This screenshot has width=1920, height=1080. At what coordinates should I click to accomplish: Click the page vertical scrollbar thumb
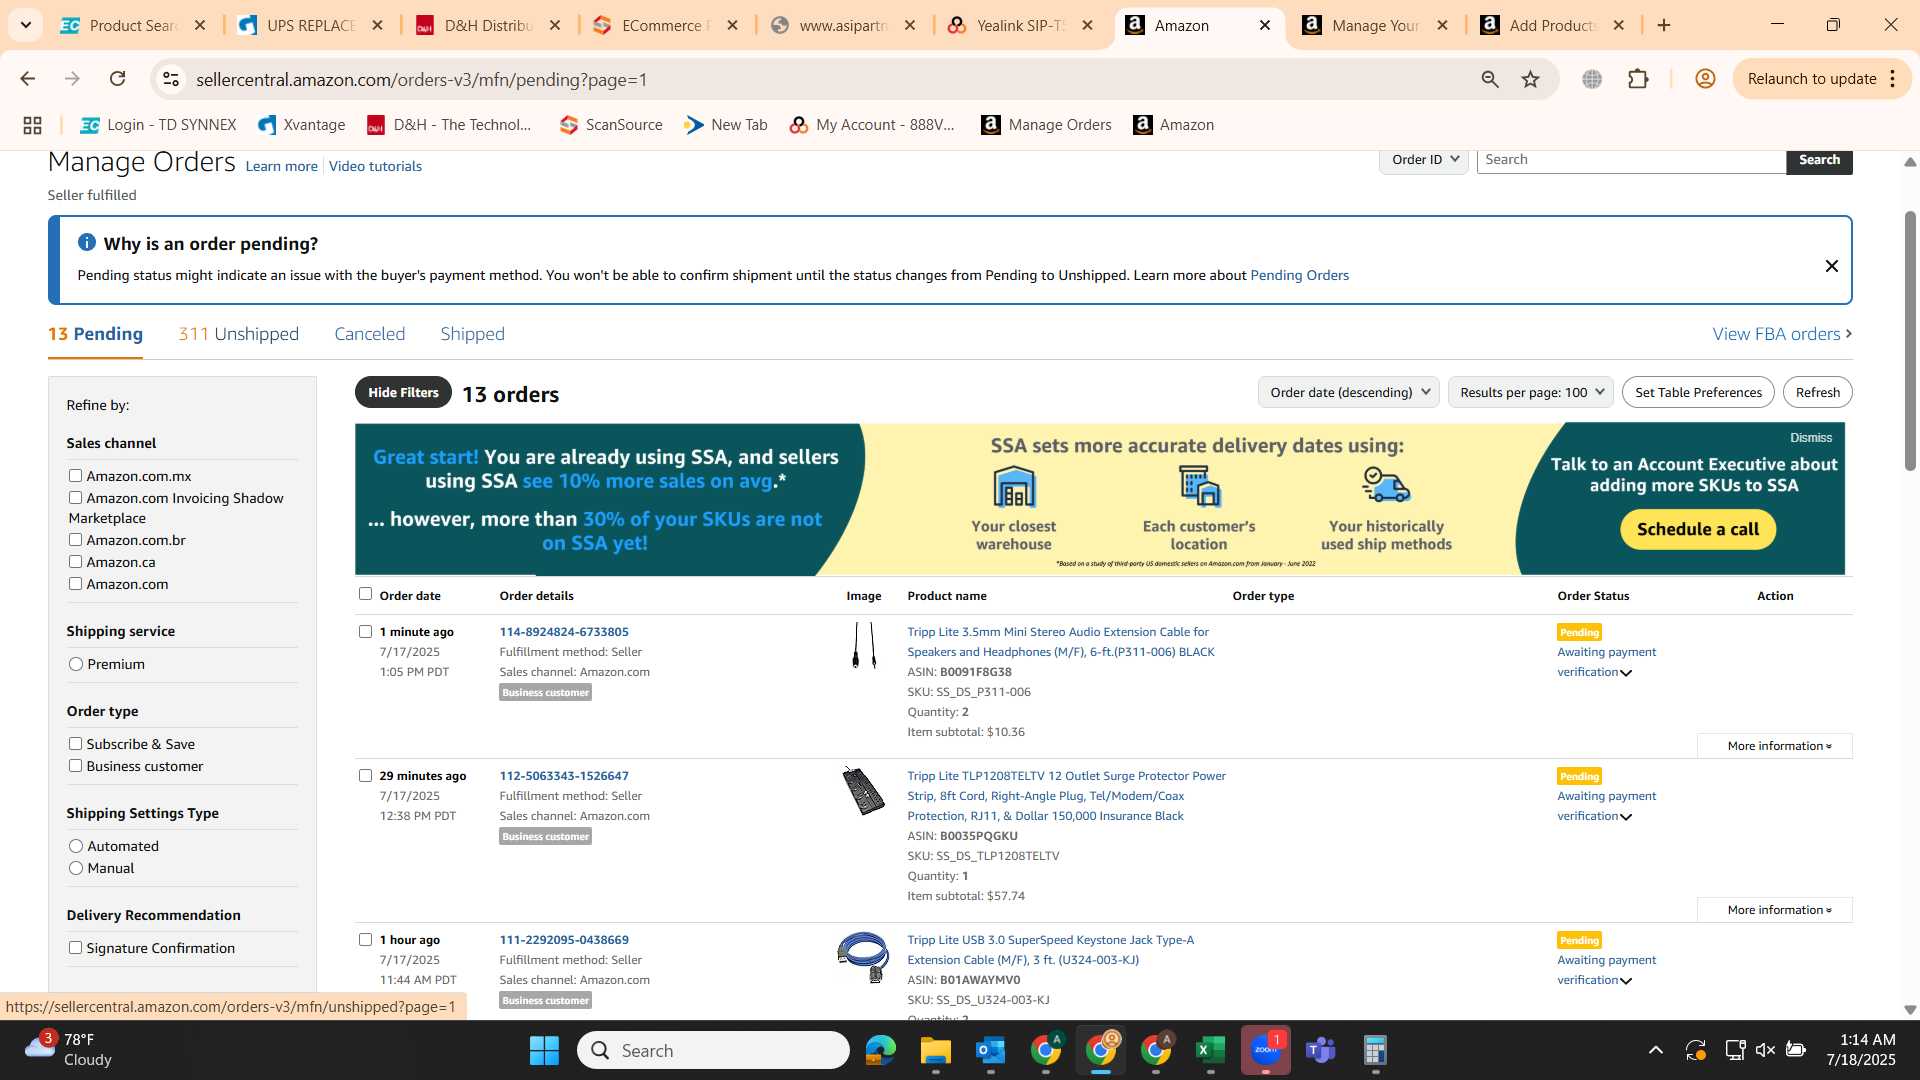coord(1910,340)
